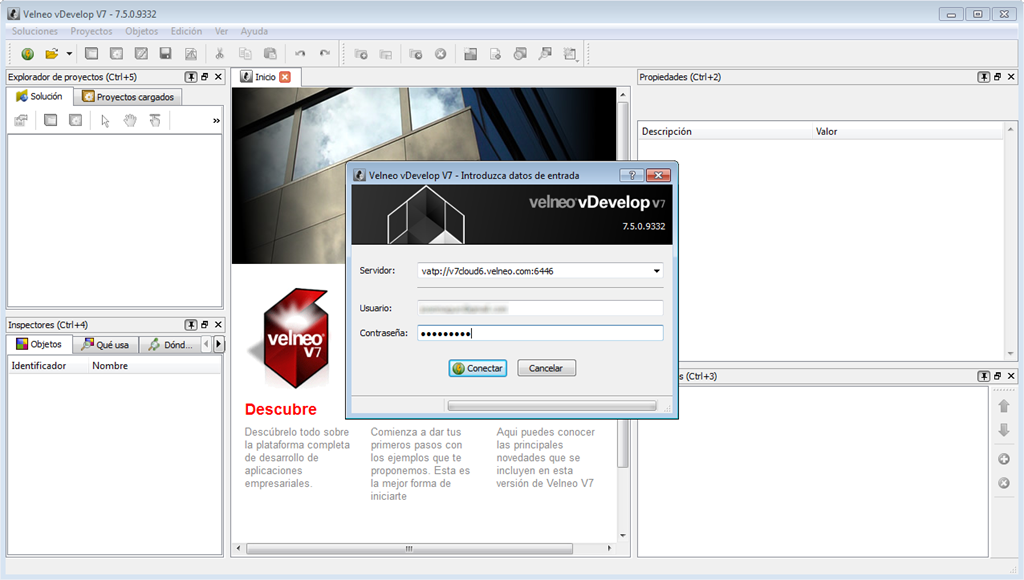The height and width of the screenshot is (580, 1024).
Task: Click the first icon in explorer toolbar
Action: tap(22, 120)
